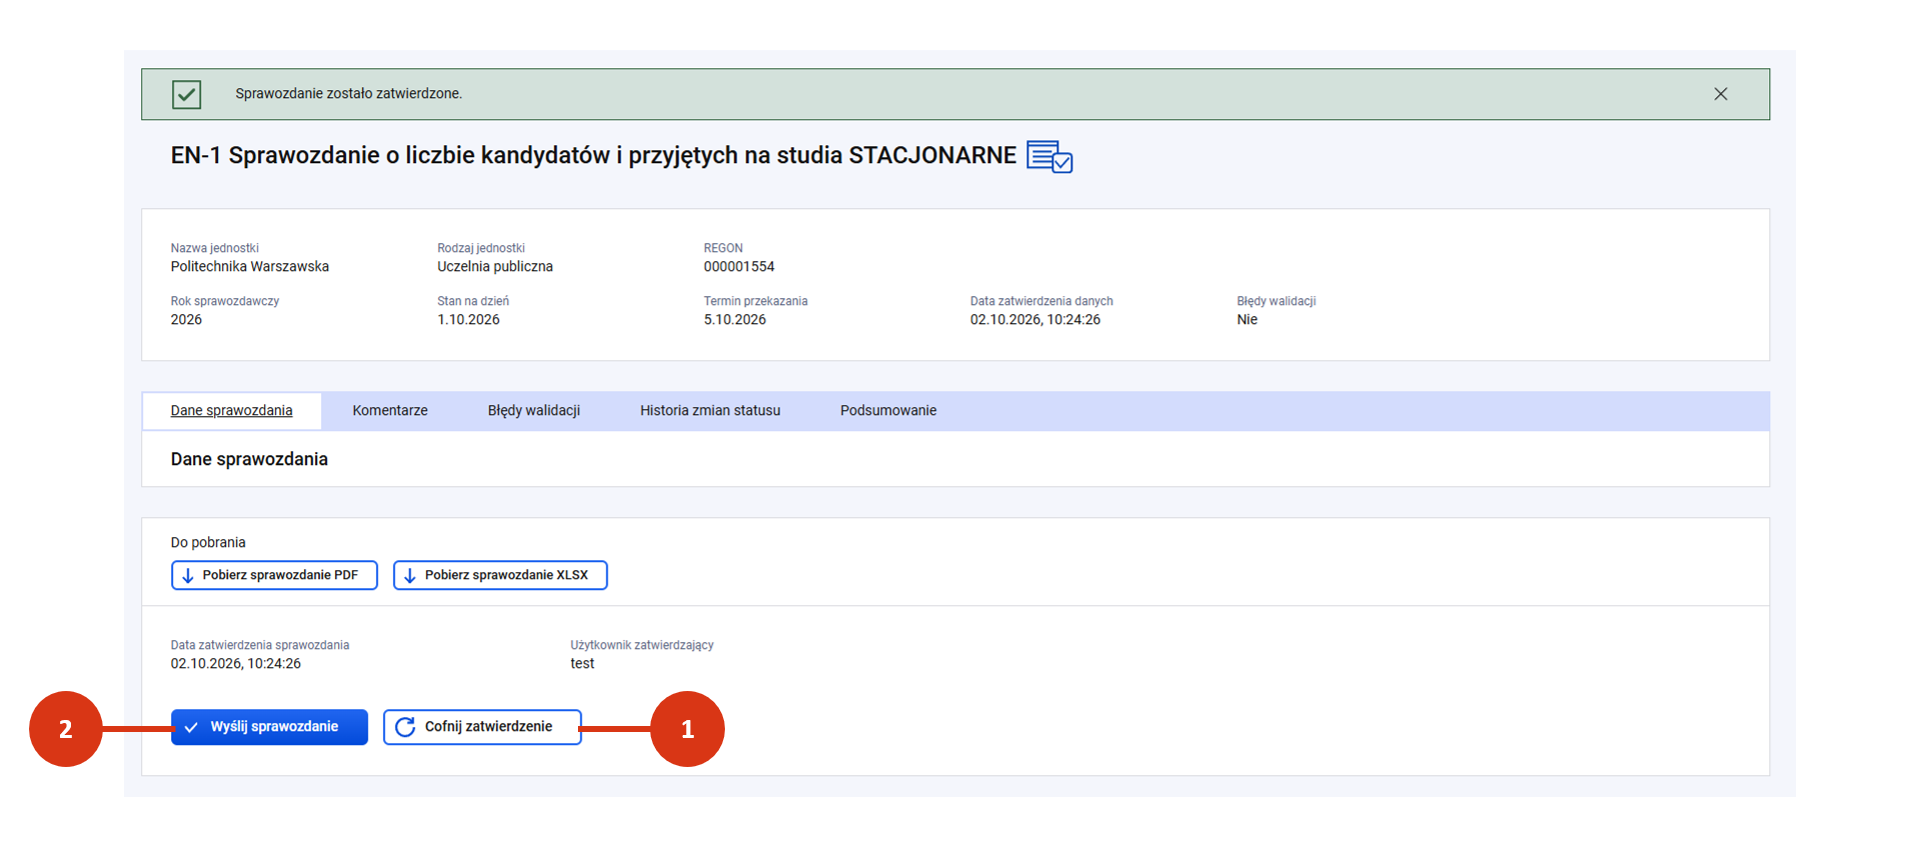Viewport: 1919px width, 854px height.
Task: Click the report-approved icon next to the title
Action: pos(1050,157)
